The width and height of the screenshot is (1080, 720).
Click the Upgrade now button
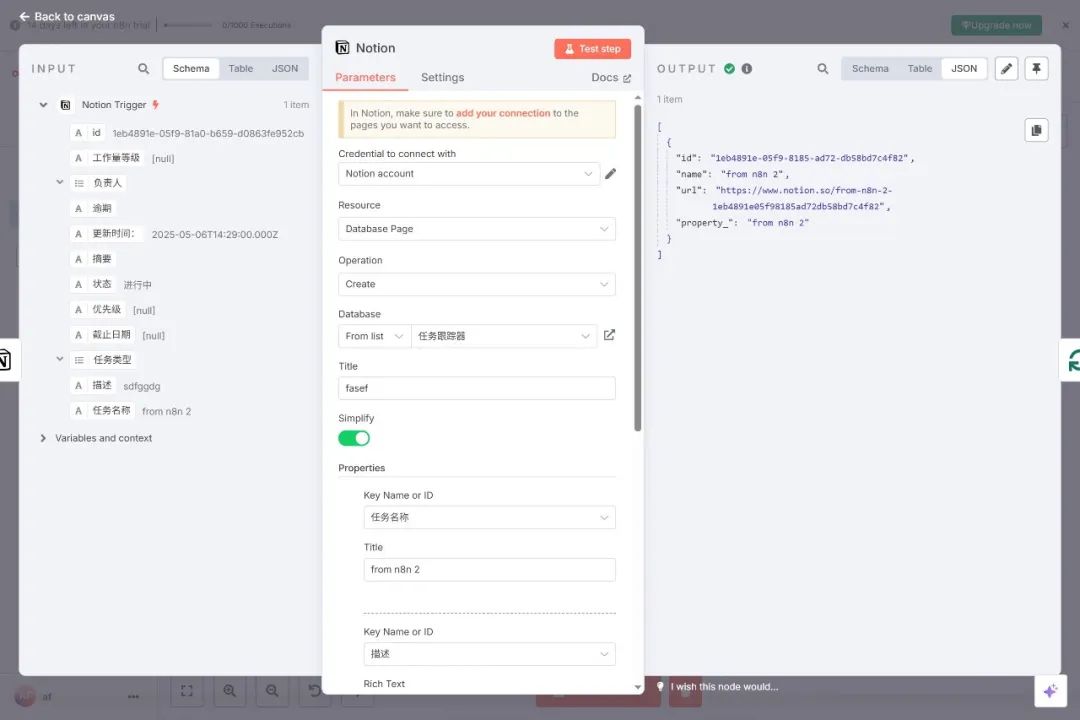(x=996, y=25)
